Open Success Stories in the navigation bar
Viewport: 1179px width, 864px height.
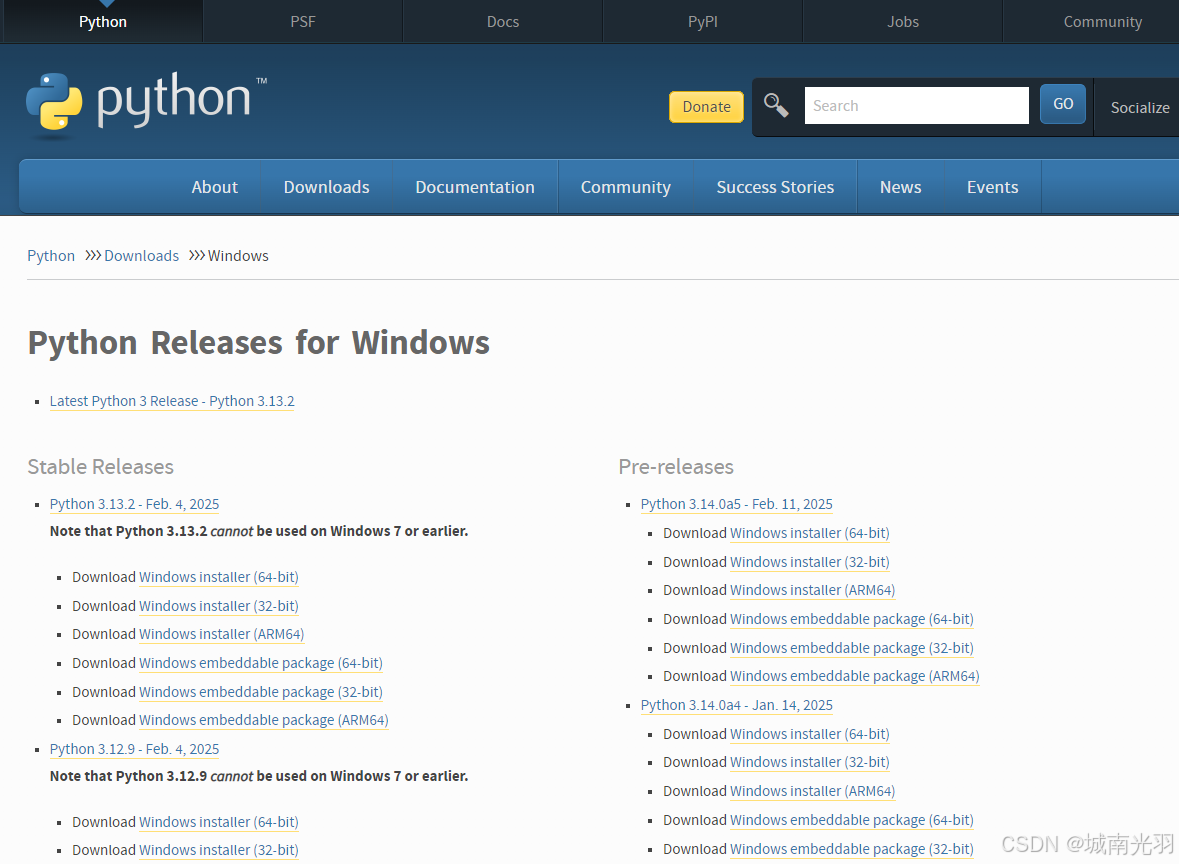[x=775, y=187]
